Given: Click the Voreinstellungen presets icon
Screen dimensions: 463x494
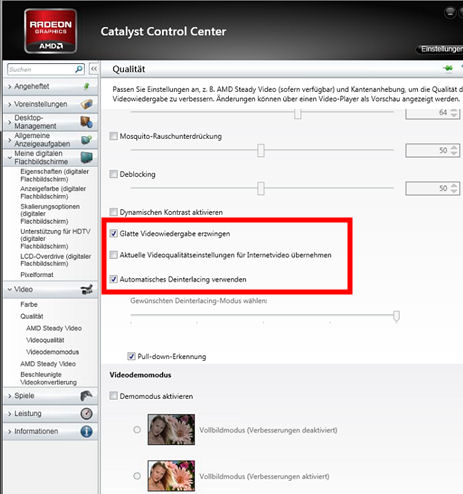Looking at the screenshot, I should coord(87,104).
